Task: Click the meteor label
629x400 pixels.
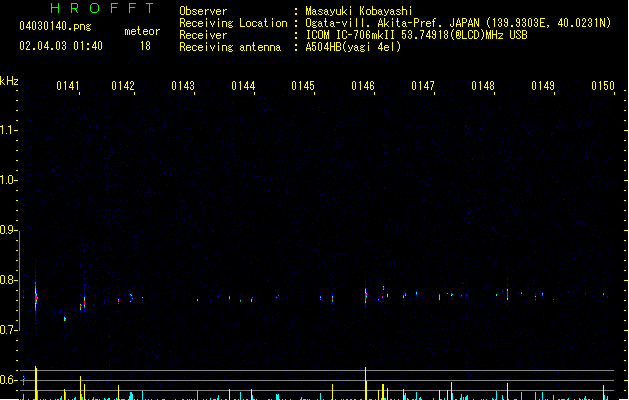Action: pos(142,31)
